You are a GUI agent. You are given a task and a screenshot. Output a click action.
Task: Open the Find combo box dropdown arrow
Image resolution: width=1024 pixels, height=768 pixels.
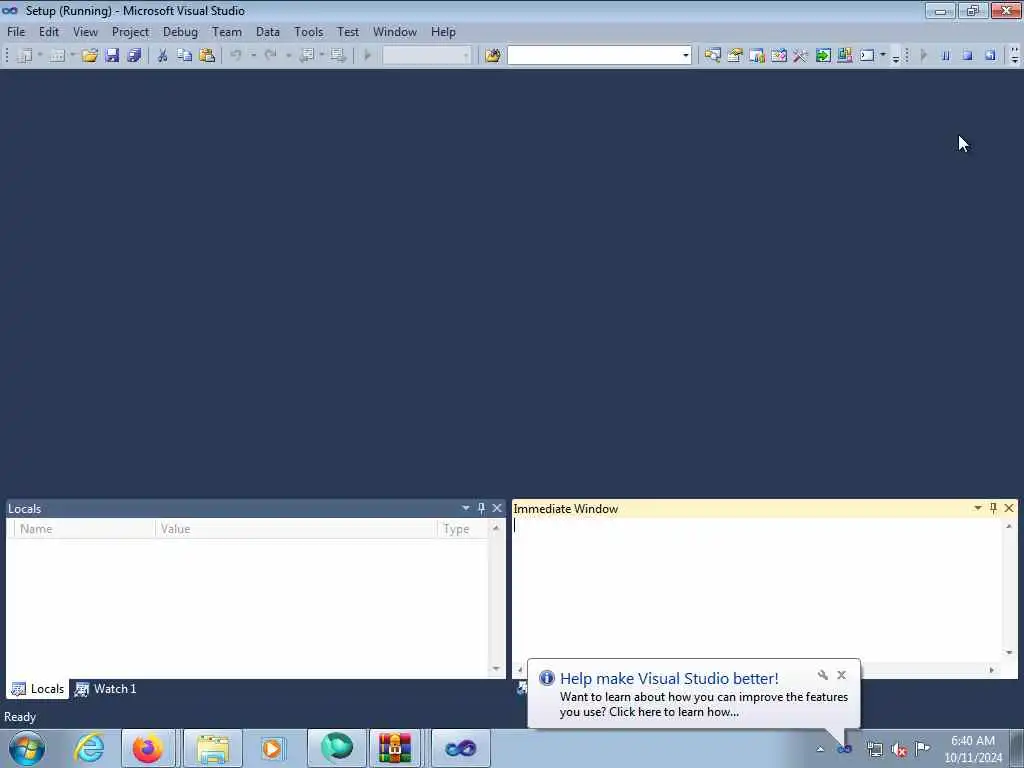[685, 56]
